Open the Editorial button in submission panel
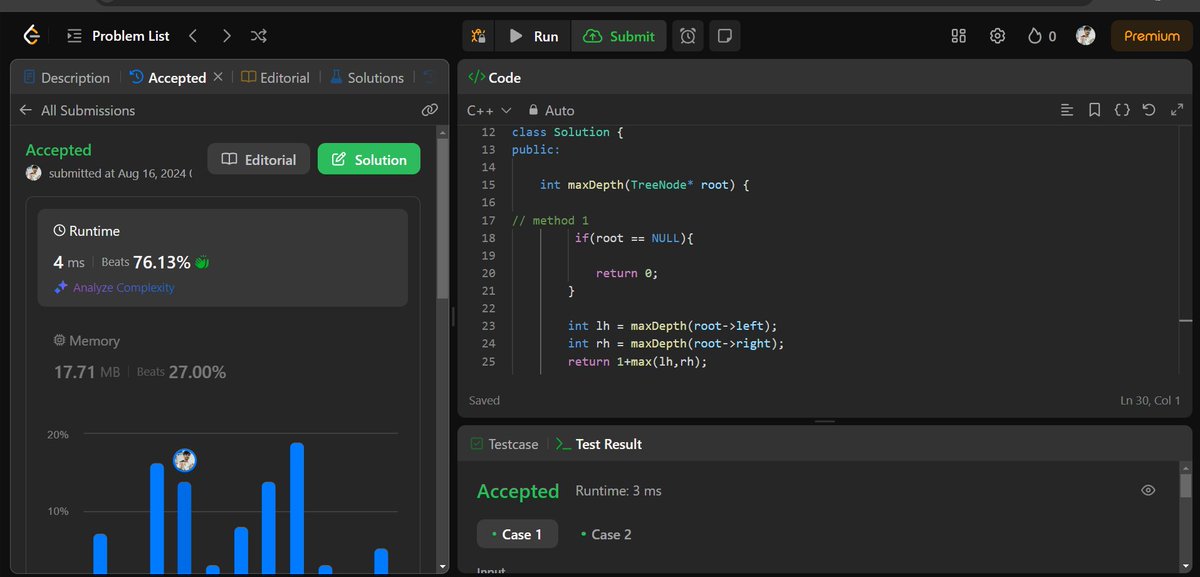The height and width of the screenshot is (577, 1200). pos(259,159)
